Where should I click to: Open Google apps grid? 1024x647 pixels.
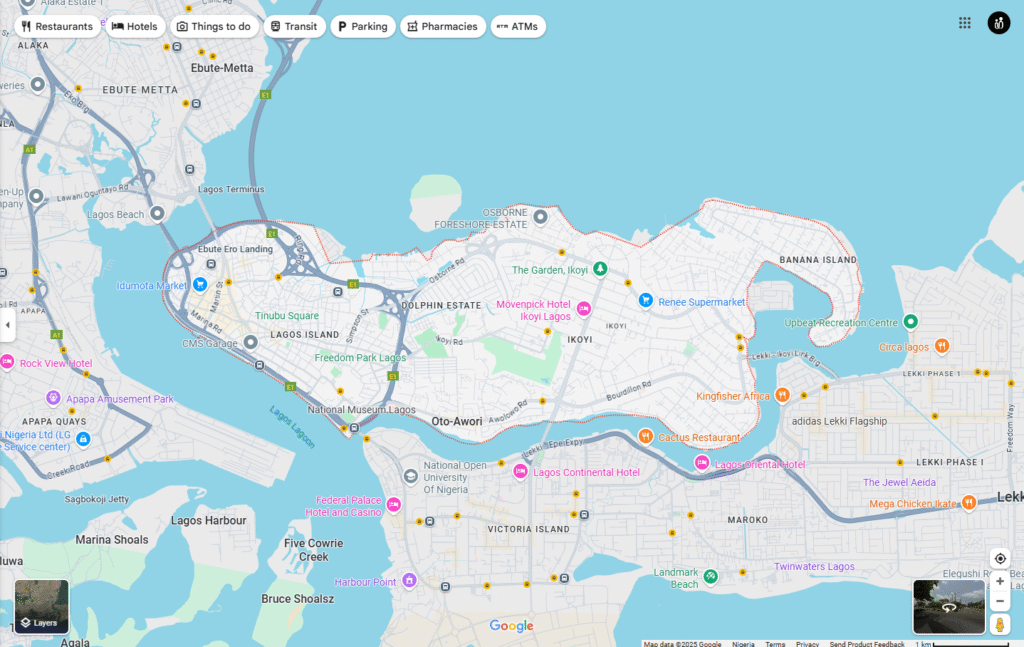tap(965, 23)
